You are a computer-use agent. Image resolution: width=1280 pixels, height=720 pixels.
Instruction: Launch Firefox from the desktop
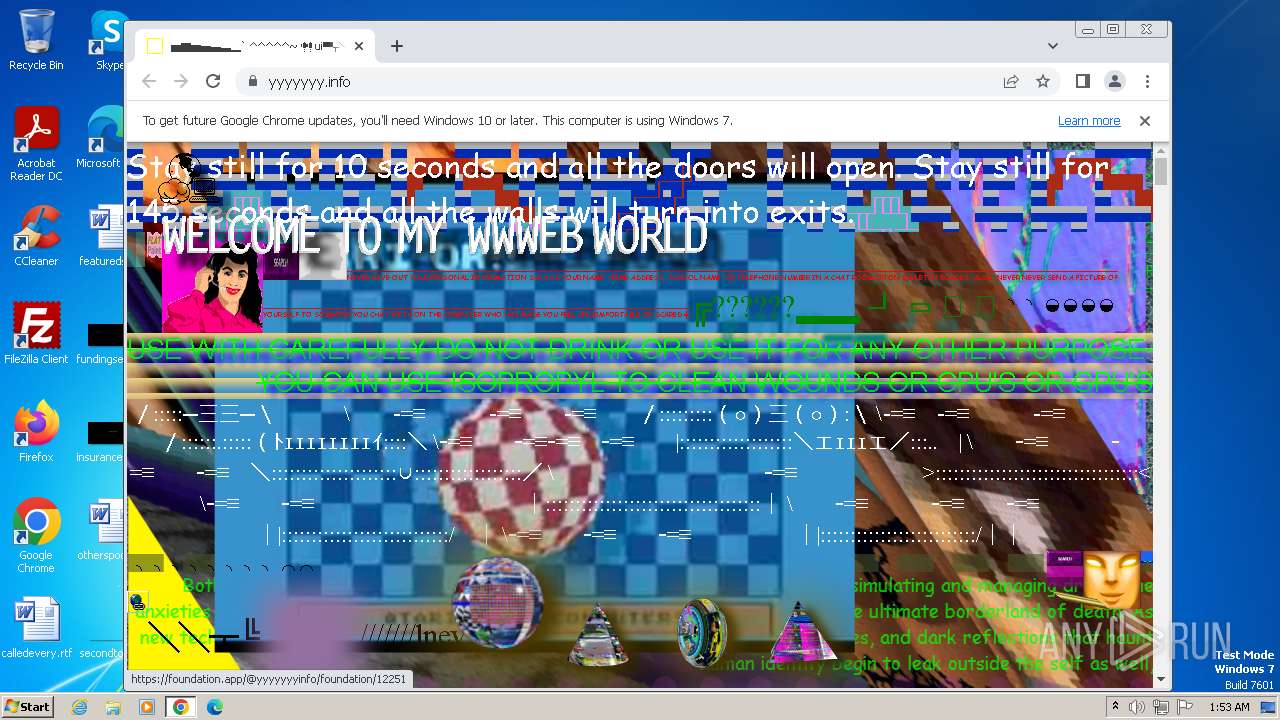[36, 432]
